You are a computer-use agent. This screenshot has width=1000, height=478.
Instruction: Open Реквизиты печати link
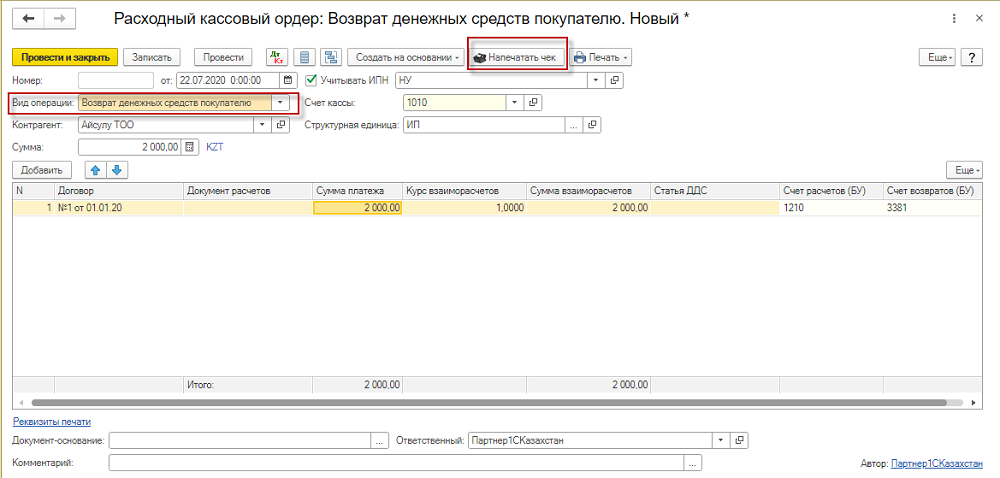click(x=52, y=421)
